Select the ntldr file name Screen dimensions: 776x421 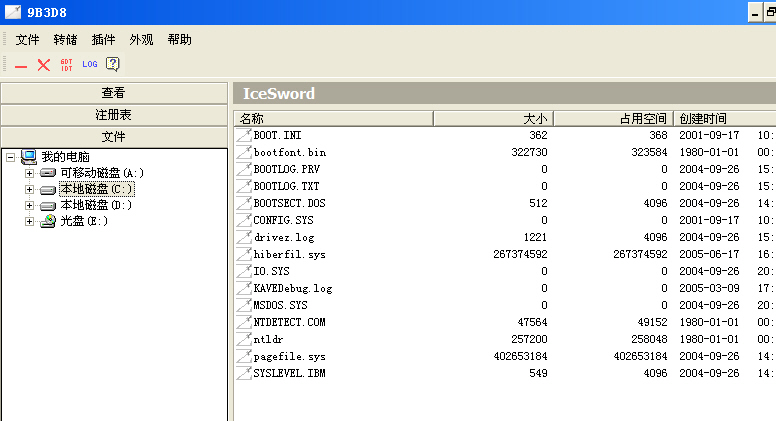tap(268, 339)
